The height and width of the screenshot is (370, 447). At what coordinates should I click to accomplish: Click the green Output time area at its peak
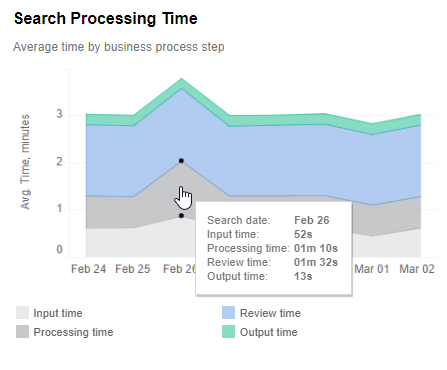[182, 83]
